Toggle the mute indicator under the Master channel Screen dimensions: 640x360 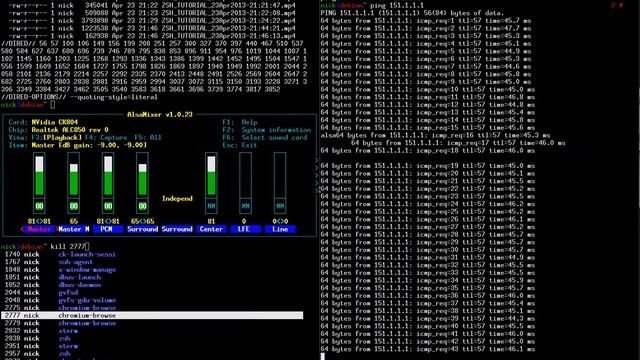click(x=39, y=206)
